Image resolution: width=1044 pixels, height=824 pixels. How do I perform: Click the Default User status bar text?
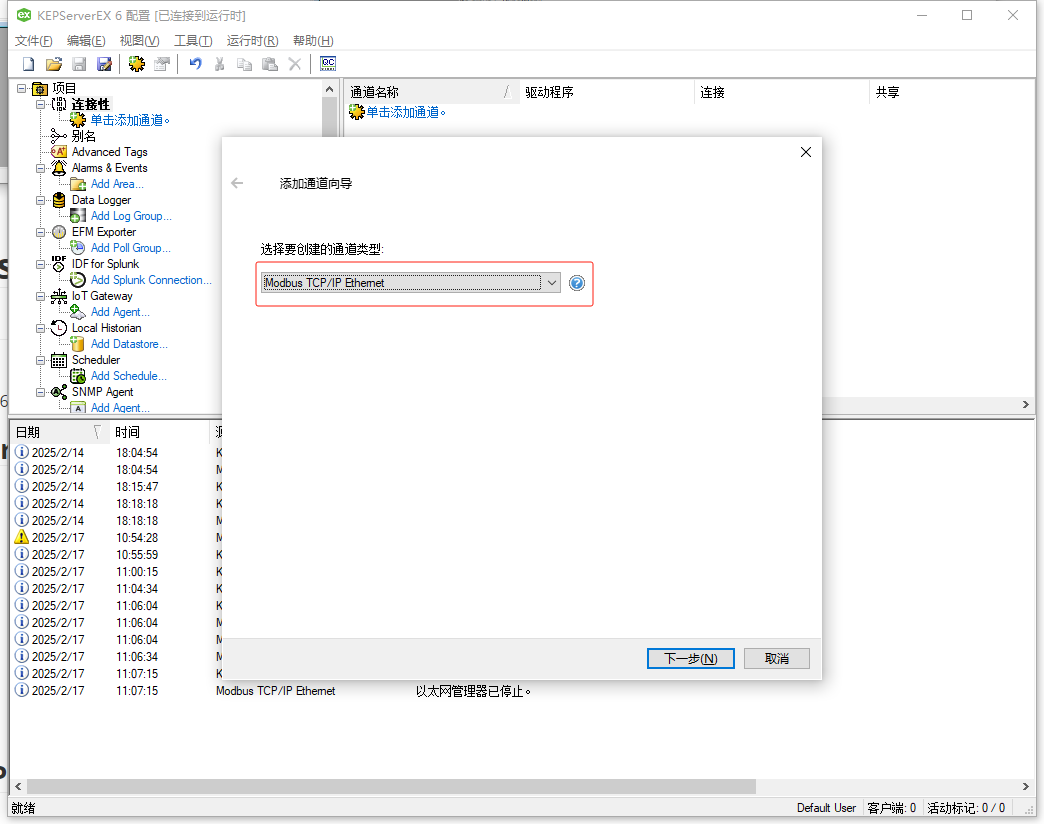click(x=826, y=807)
